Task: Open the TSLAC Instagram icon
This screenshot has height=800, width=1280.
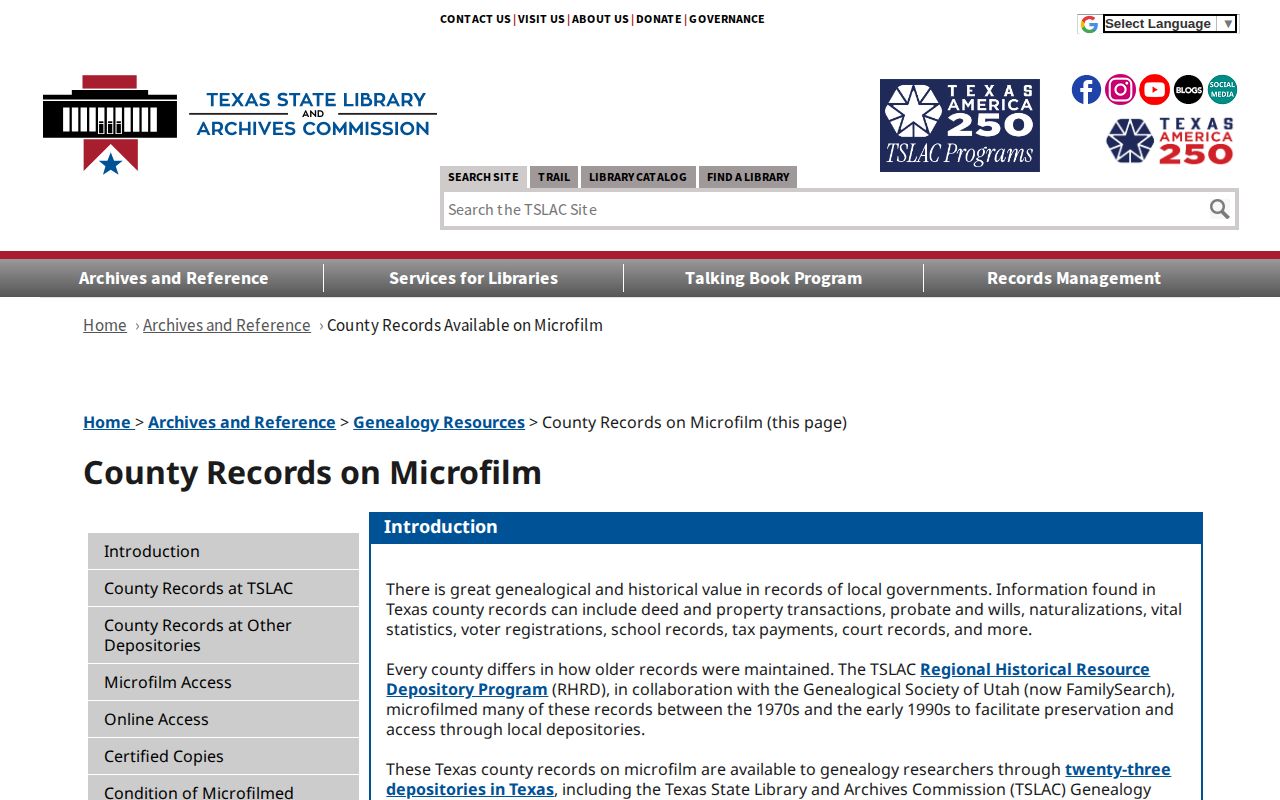Action: pos(1120,90)
